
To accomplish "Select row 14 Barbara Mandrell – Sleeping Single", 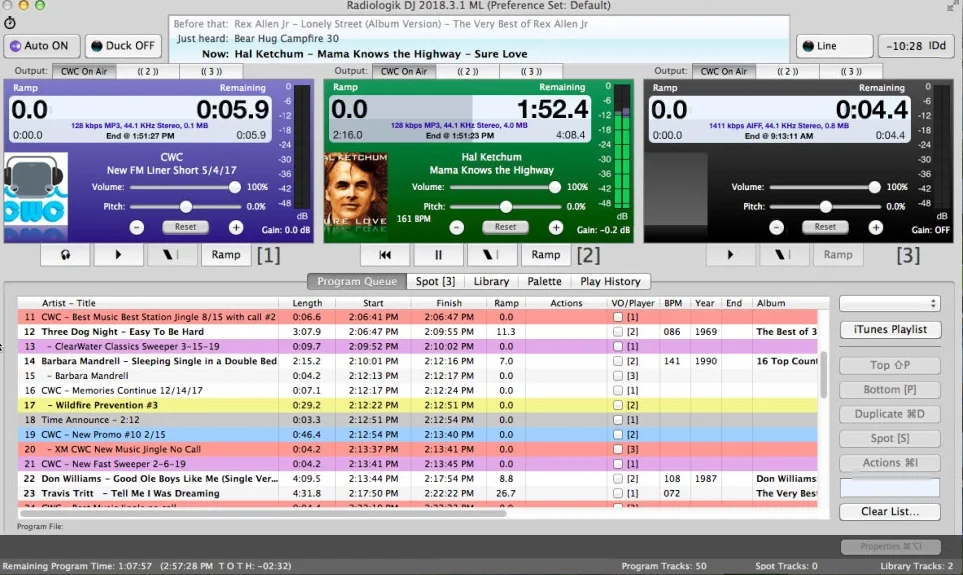I will tap(418, 361).
